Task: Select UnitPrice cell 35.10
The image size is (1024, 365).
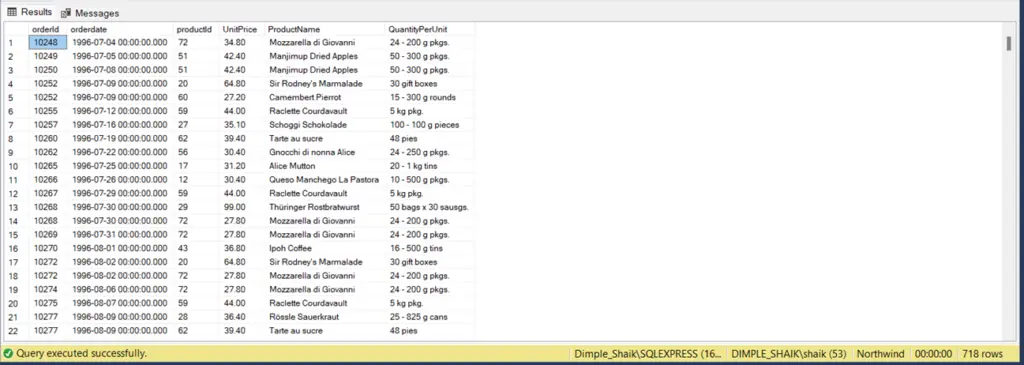Action: [x=242, y=125]
